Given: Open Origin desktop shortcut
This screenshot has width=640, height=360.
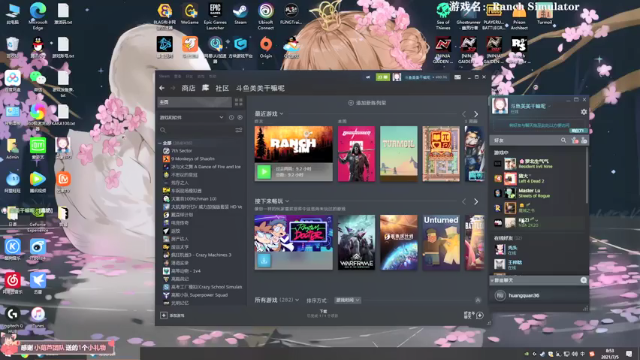Looking at the screenshot, I should (x=266, y=47).
